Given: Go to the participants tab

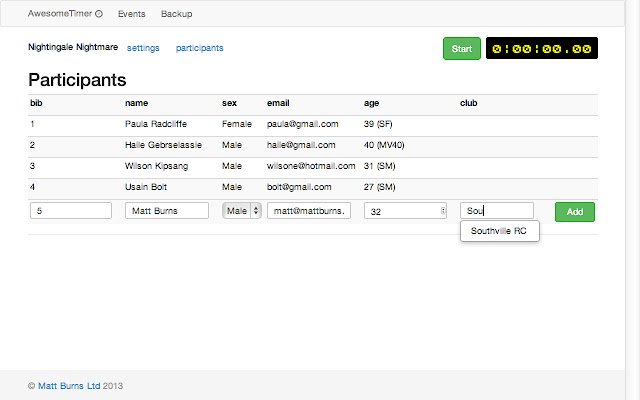Looking at the screenshot, I should (x=200, y=48).
